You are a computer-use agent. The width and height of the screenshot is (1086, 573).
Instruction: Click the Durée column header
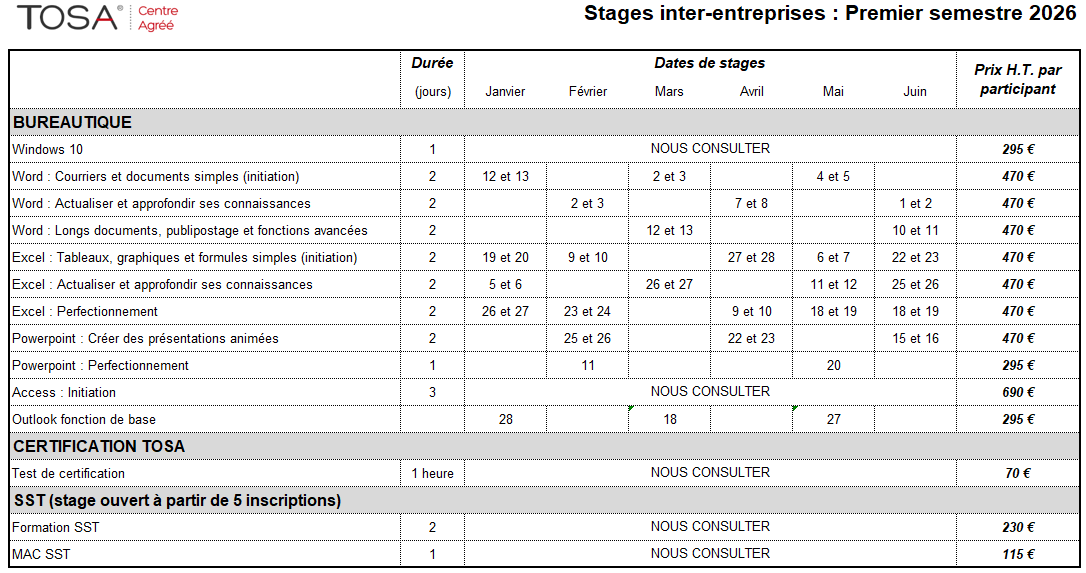click(432, 63)
